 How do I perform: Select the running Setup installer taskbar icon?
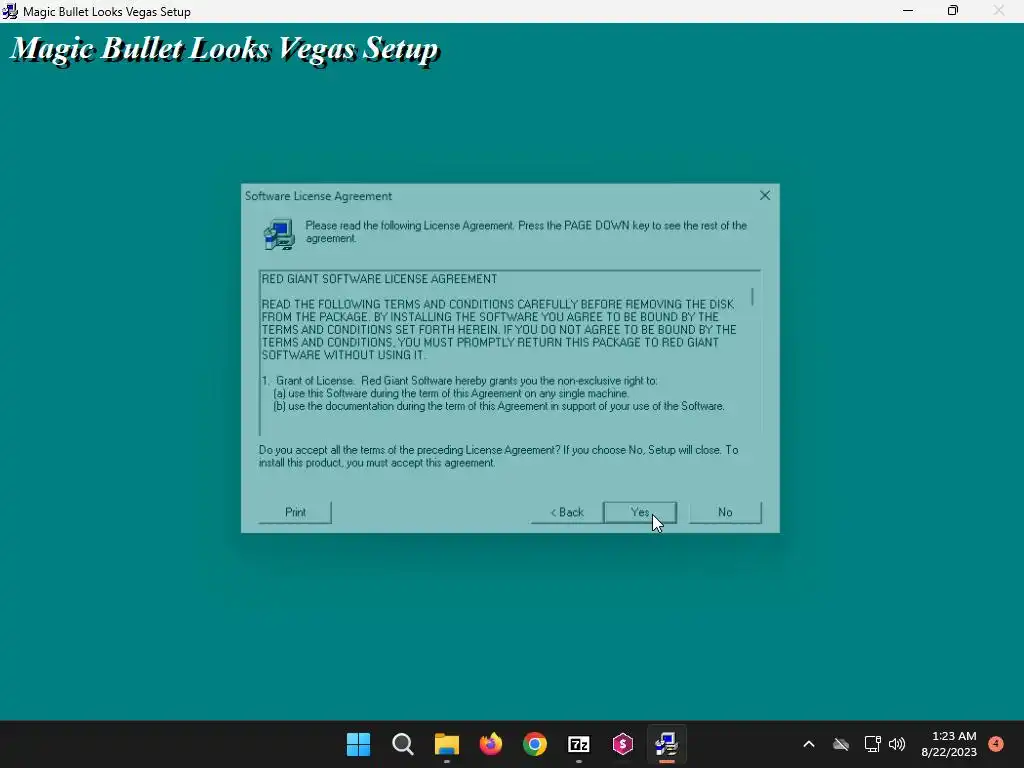667,744
